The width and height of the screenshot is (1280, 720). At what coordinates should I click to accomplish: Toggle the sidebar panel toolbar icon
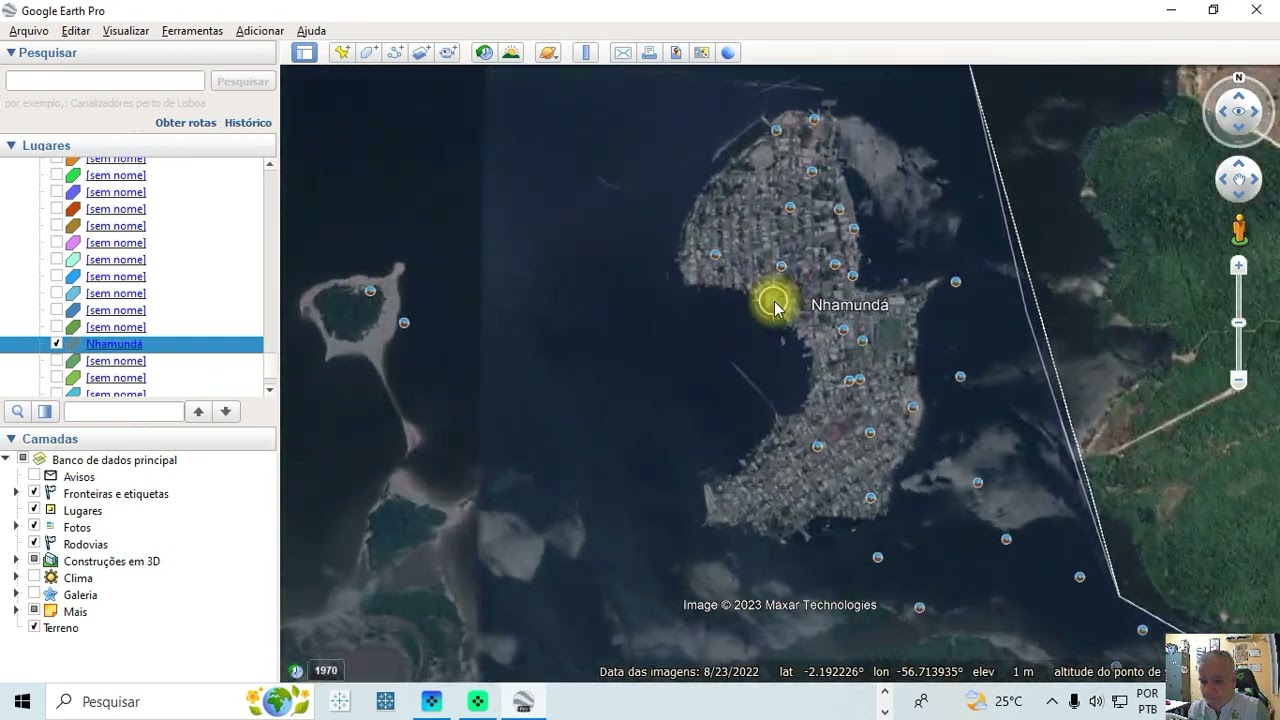pos(305,53)
